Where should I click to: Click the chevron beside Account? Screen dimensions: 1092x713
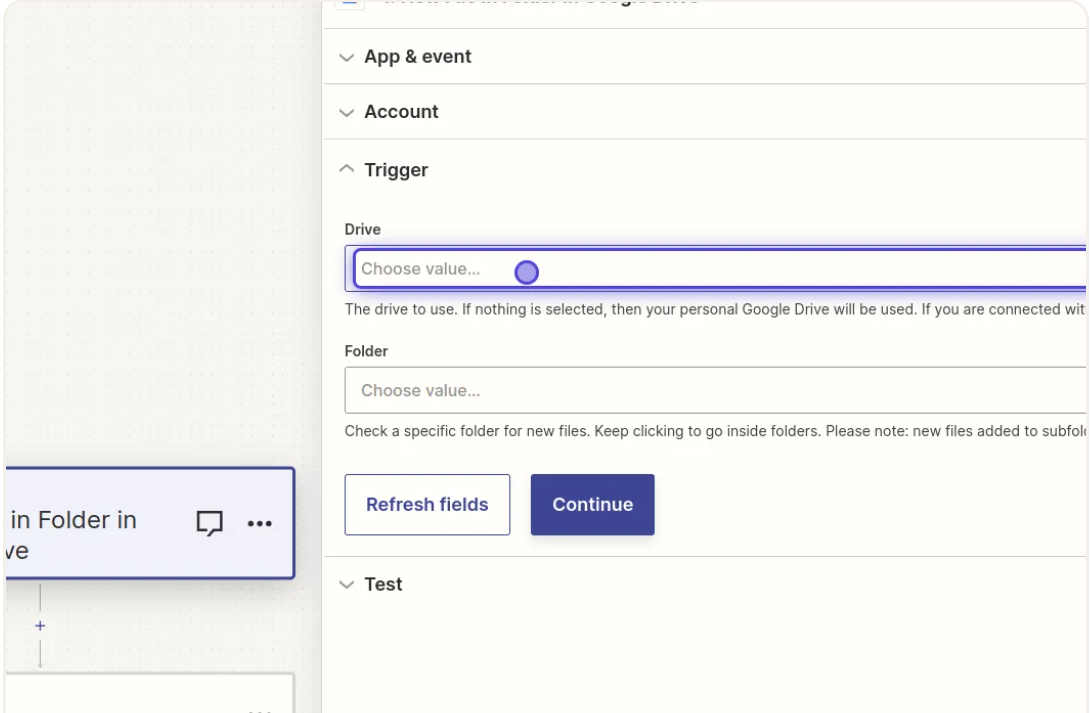click(x=347, y=112)
